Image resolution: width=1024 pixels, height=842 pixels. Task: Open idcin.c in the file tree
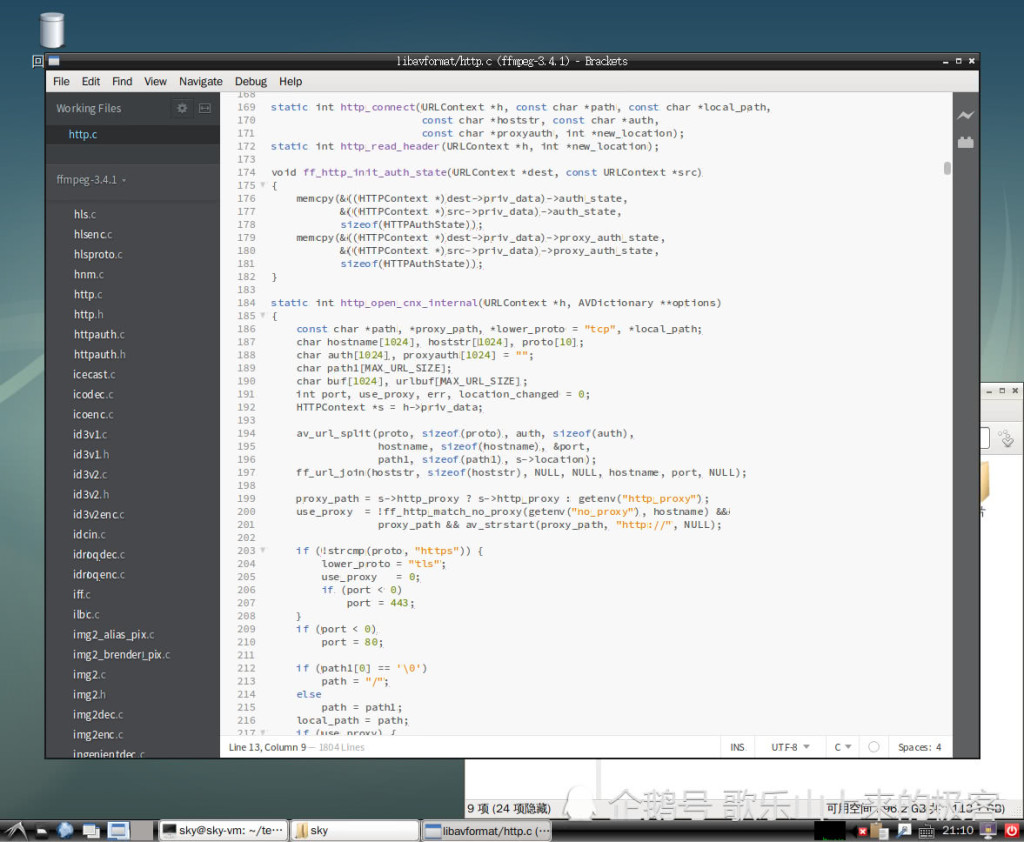pos(89,534)
